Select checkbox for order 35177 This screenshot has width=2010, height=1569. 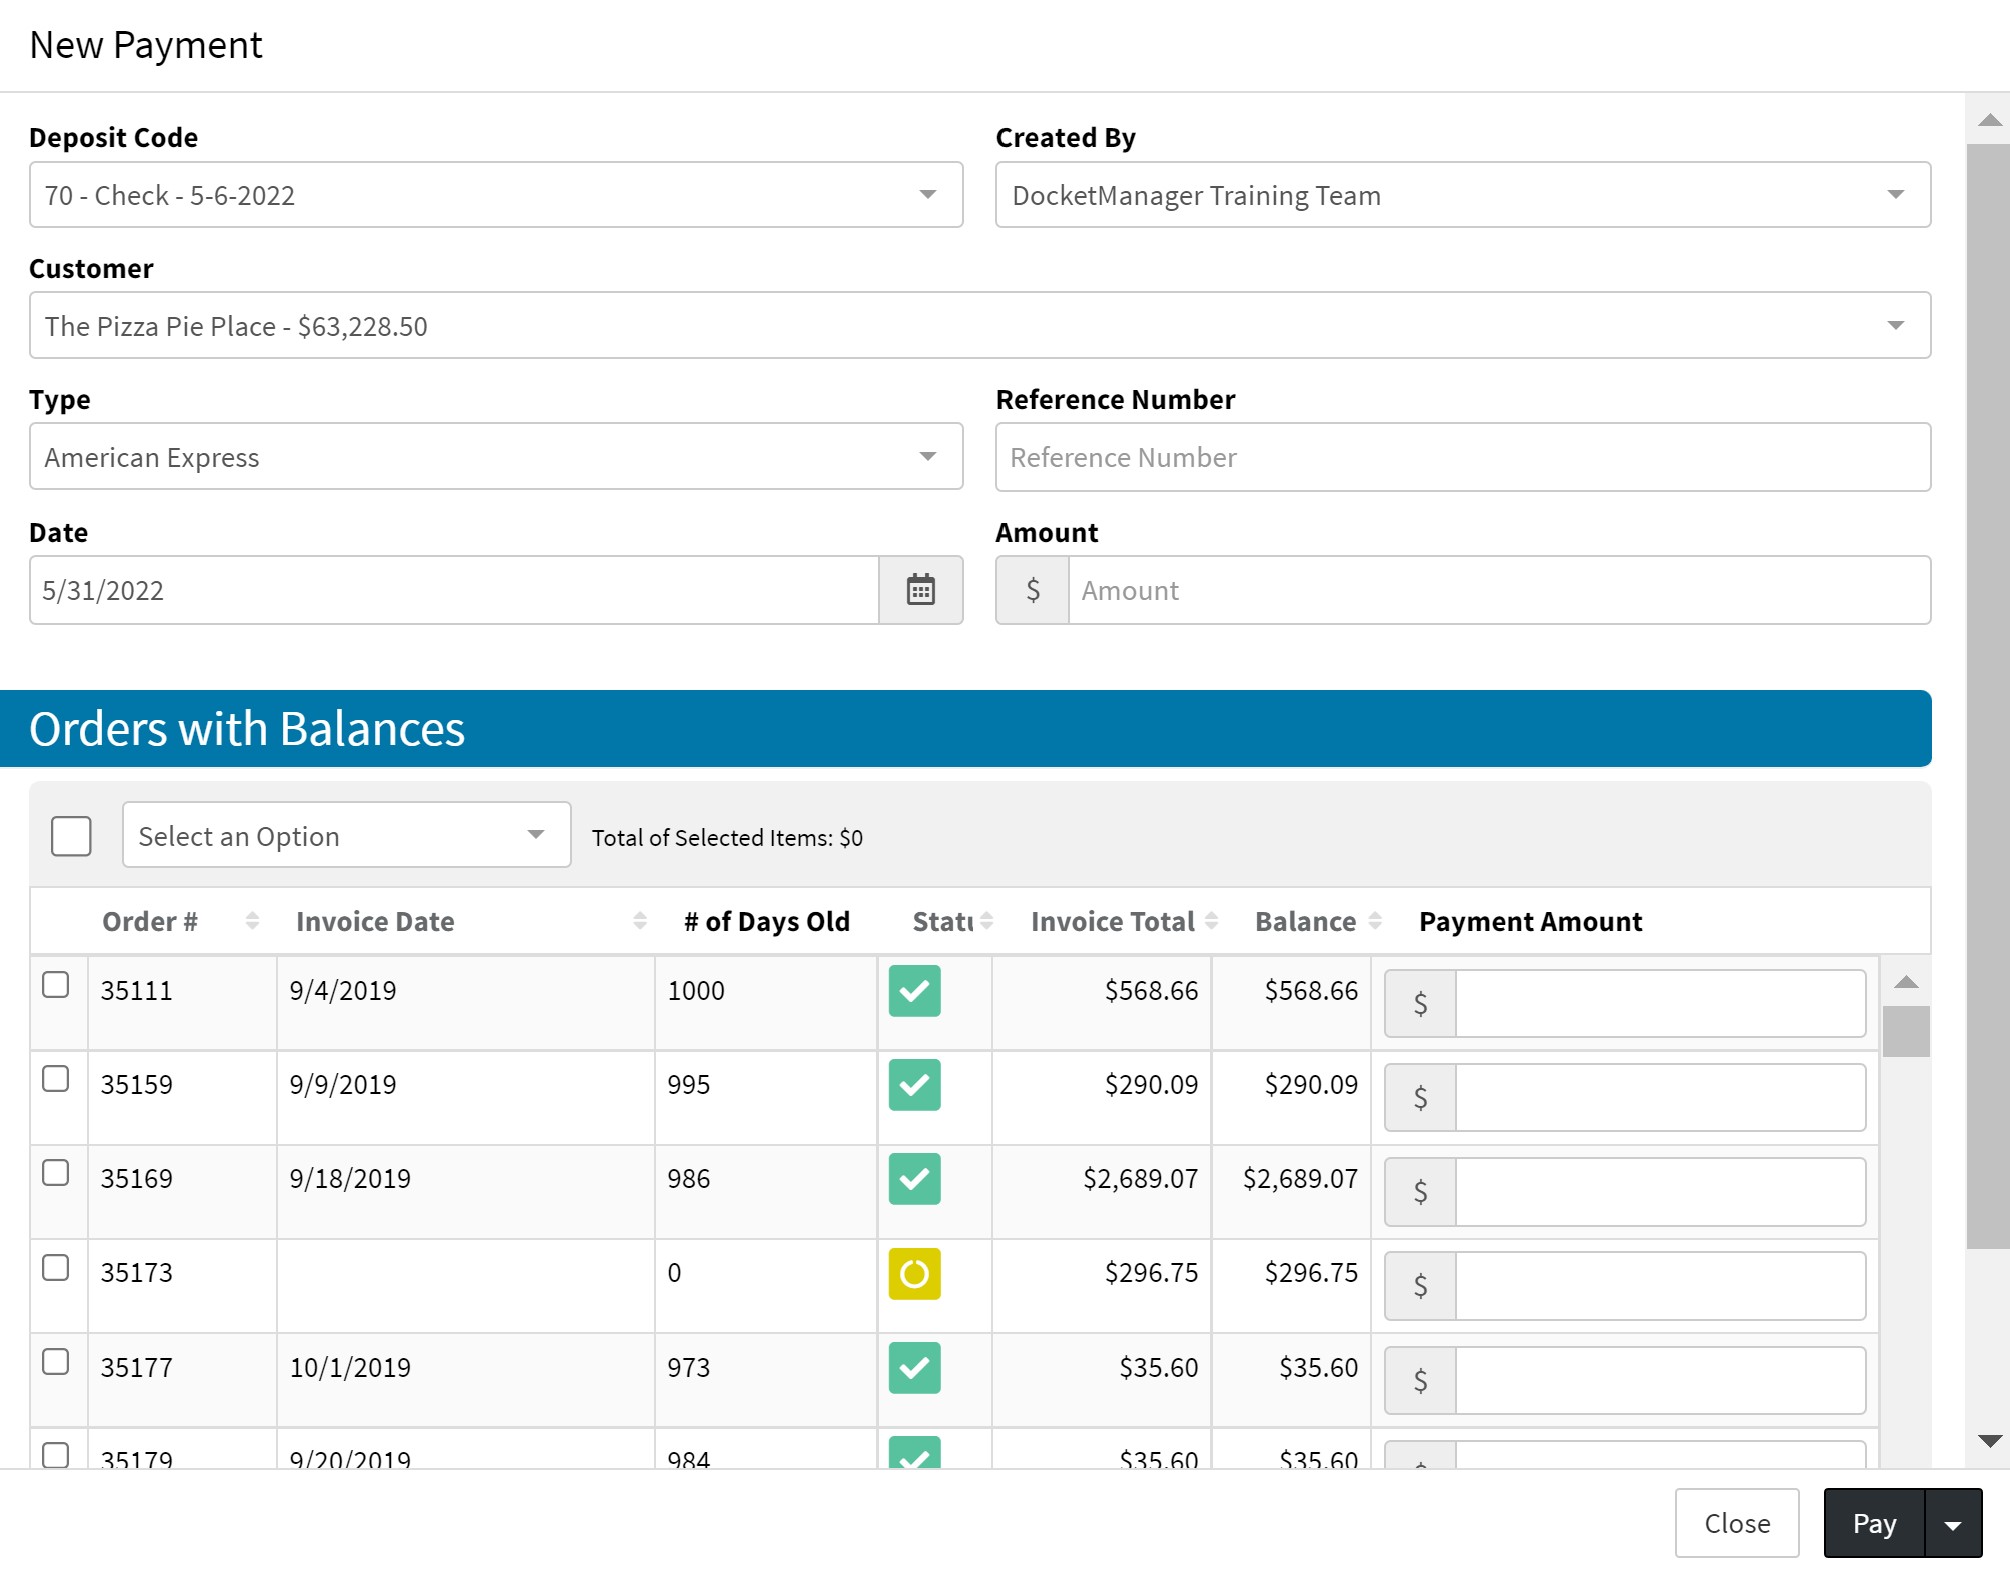click(x=56, y=1362)
